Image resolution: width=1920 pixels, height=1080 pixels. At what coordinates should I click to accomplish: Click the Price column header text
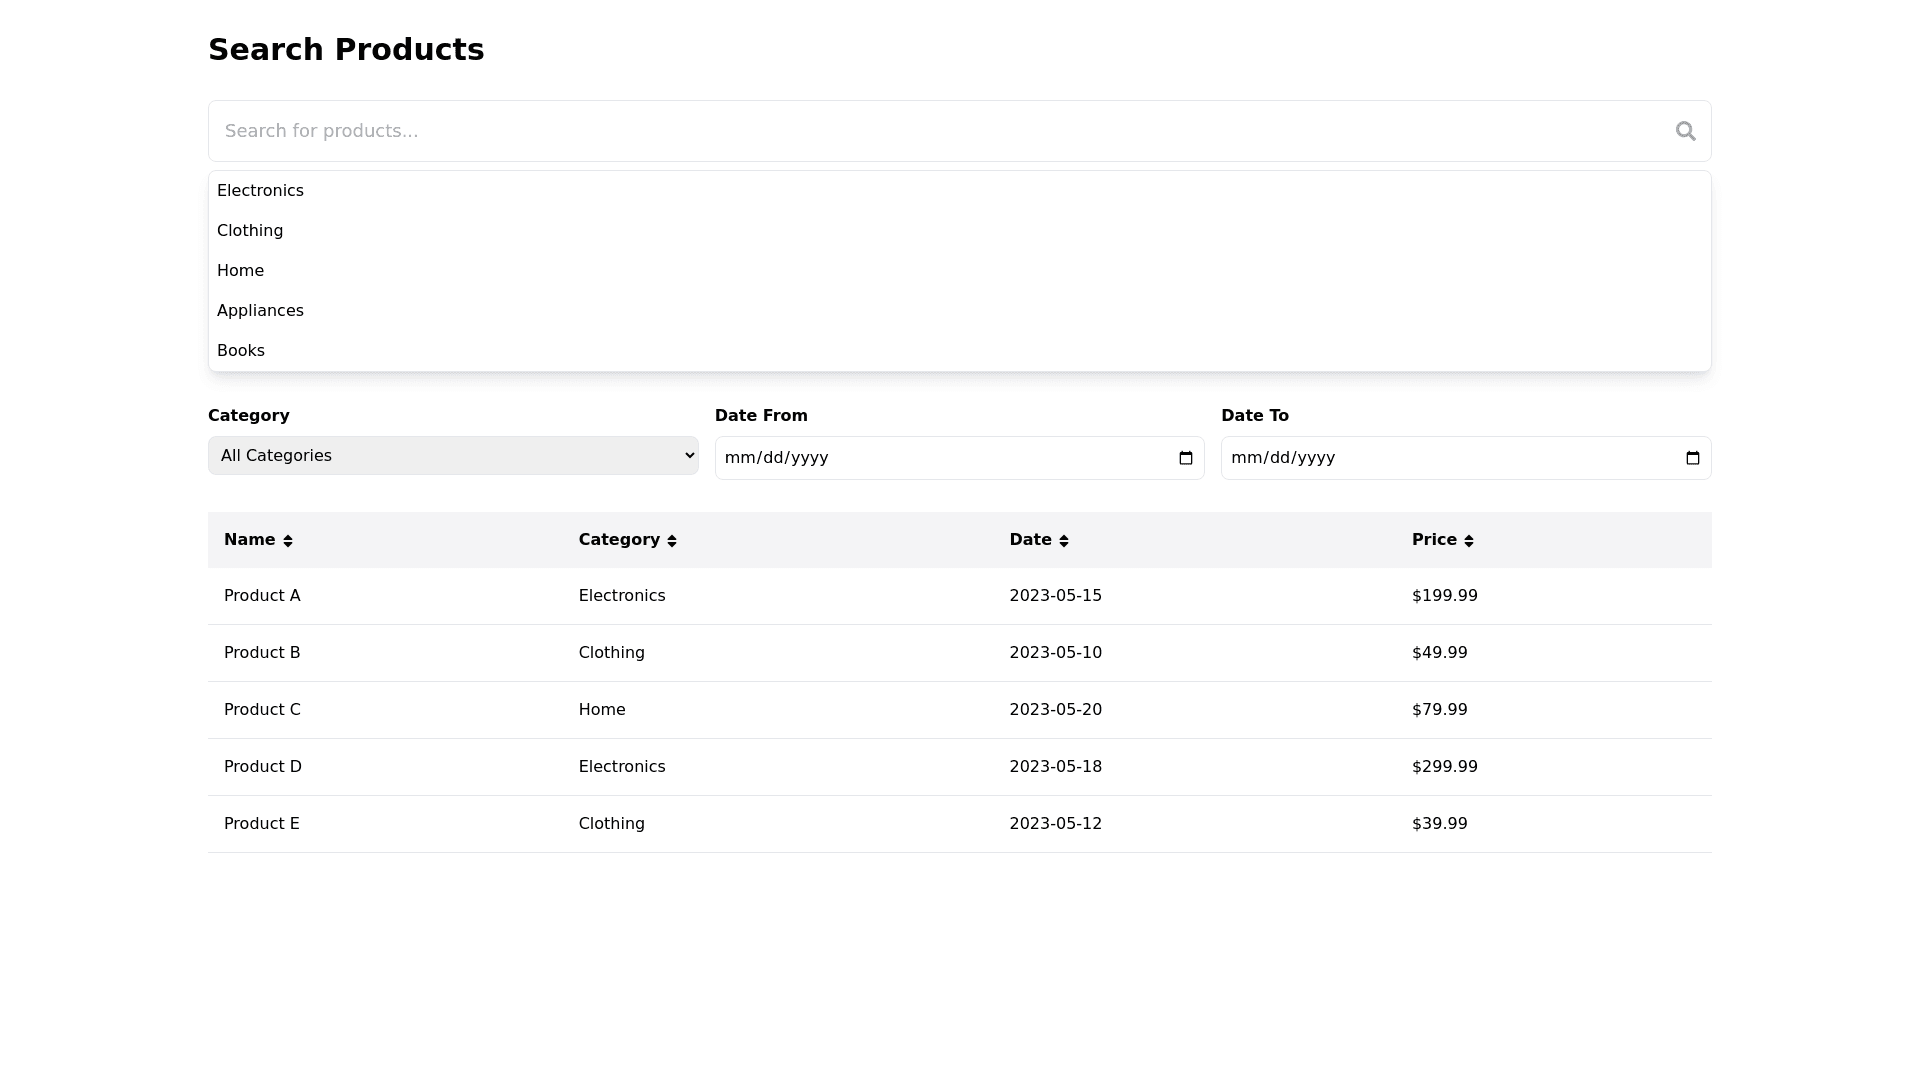pos(1434,540)
